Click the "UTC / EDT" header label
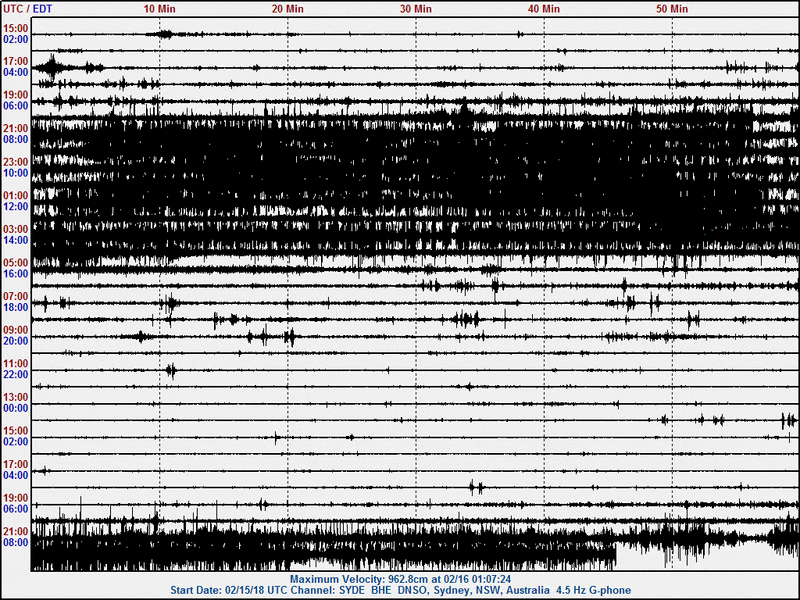This screenshot has height=600, width=800. (x=28, y=9)
